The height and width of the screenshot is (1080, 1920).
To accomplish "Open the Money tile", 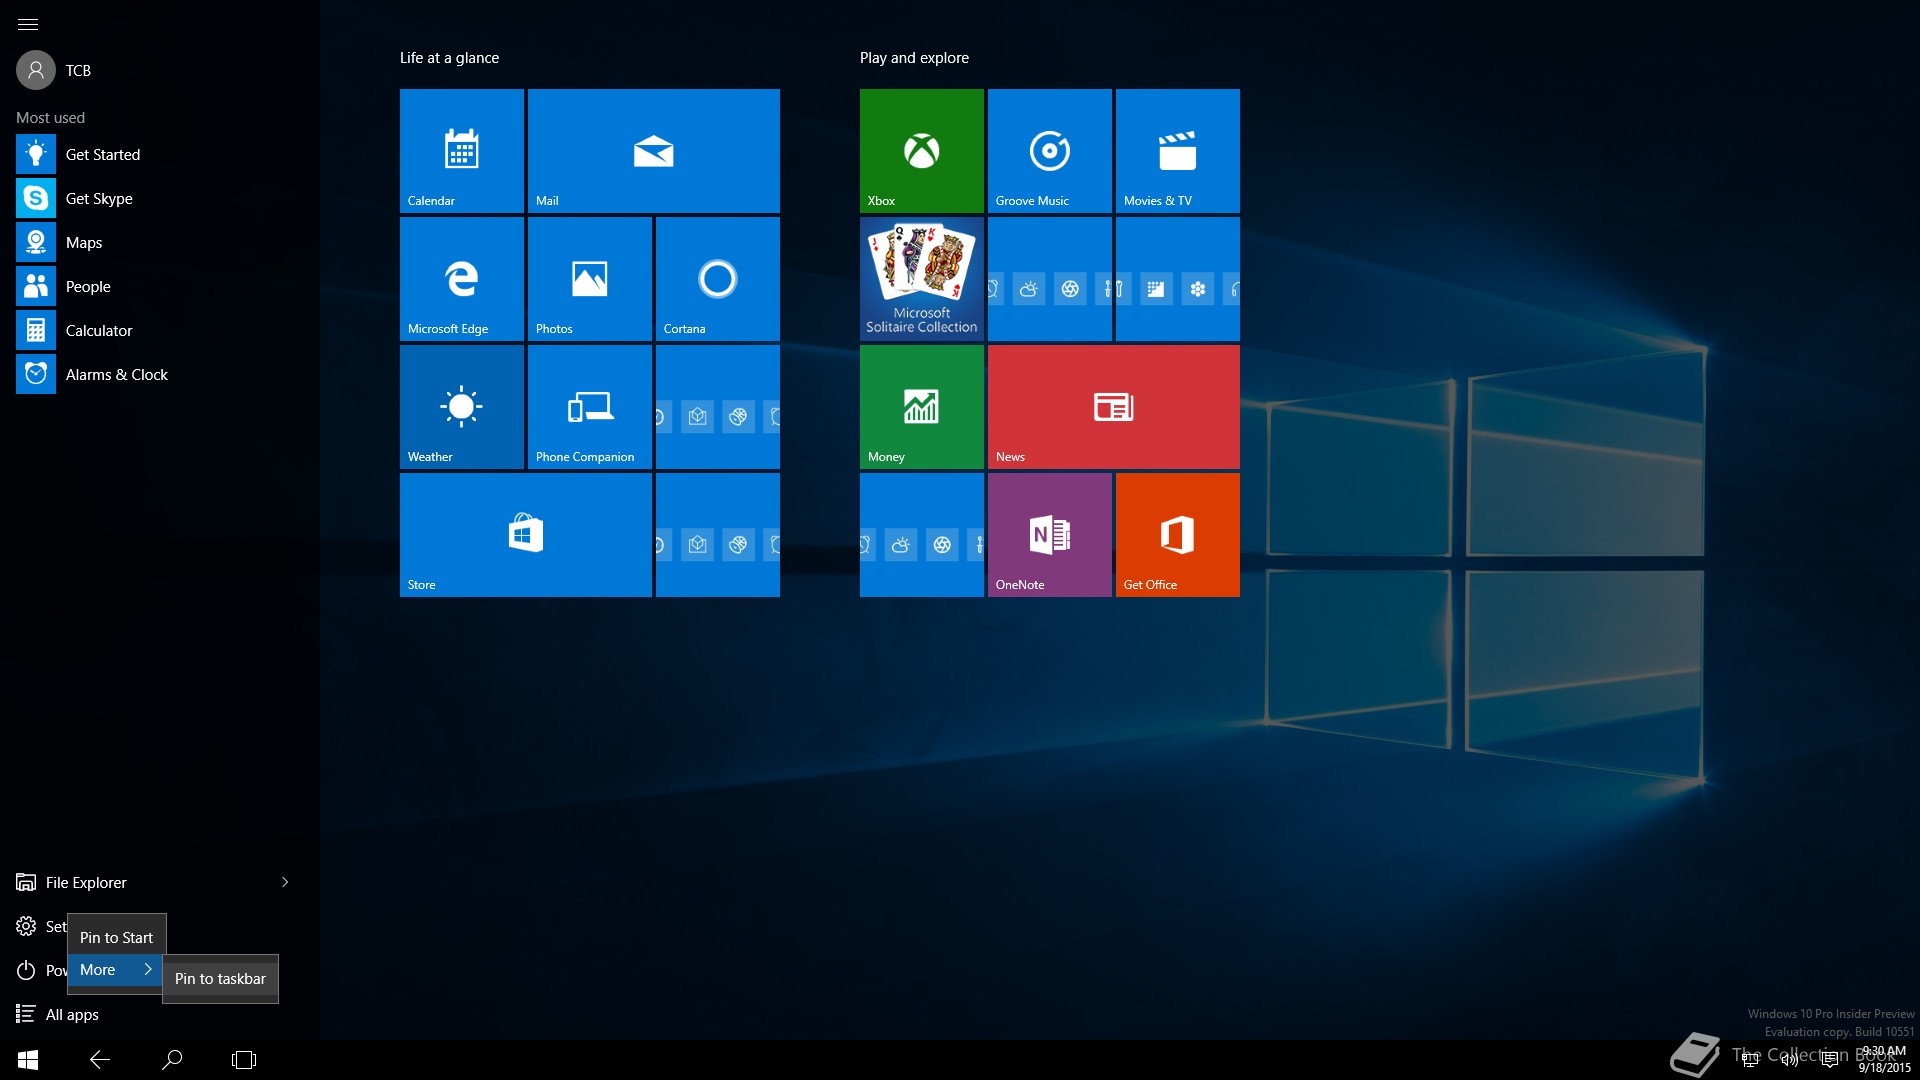I will (x=921, y=407).
